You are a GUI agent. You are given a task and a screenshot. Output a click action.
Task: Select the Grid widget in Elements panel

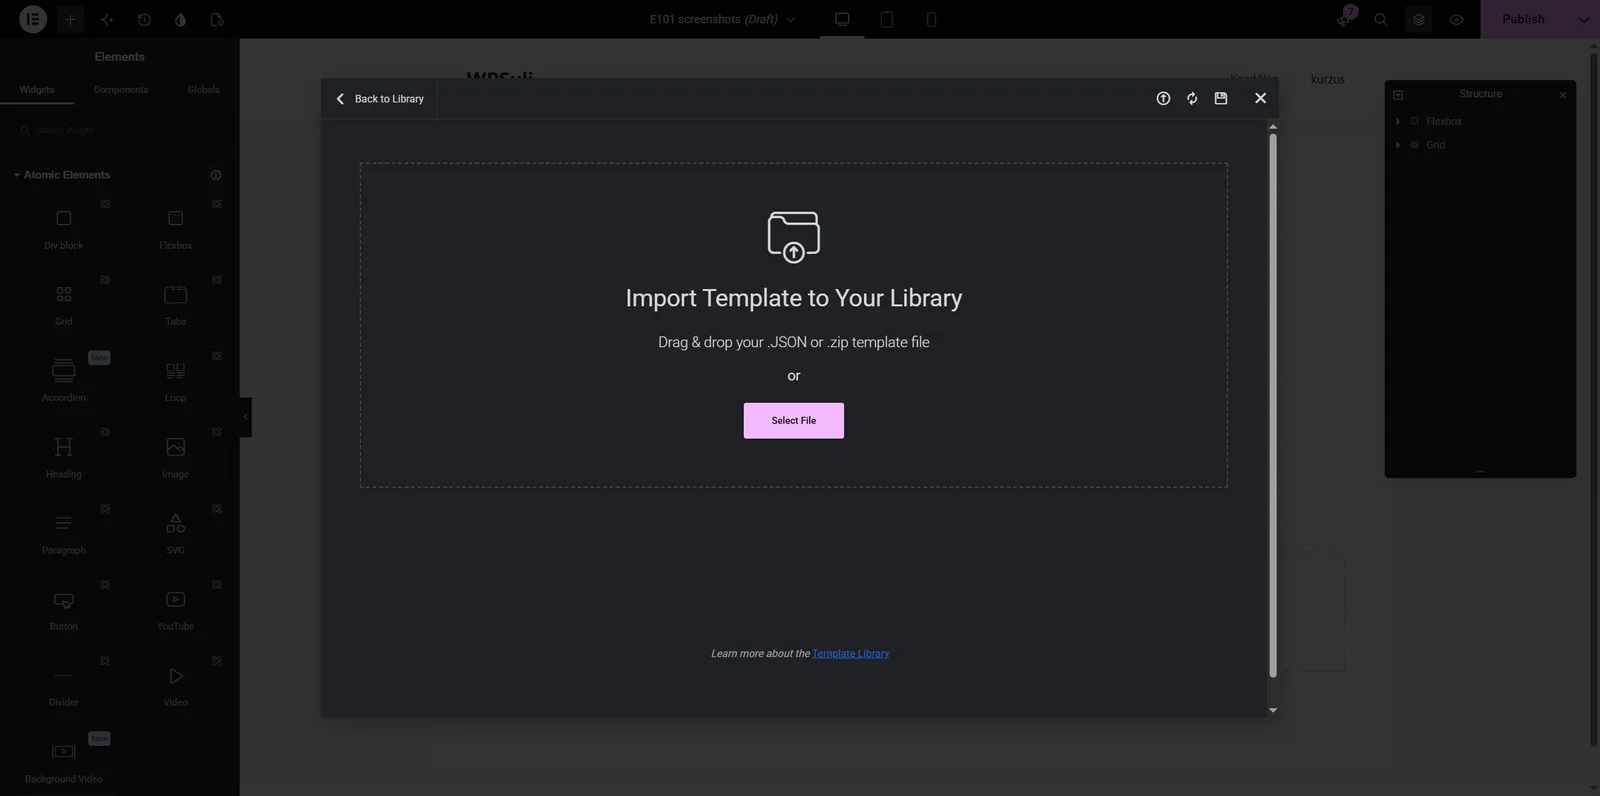64,304
